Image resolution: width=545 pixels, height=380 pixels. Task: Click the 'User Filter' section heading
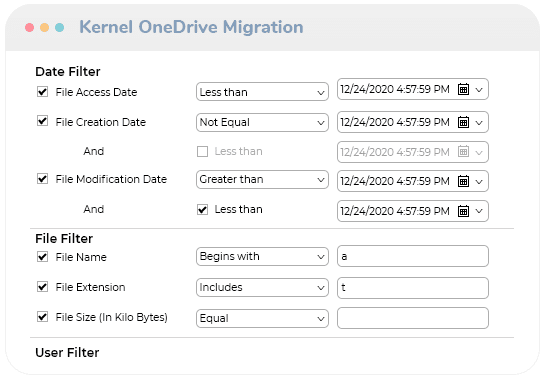point(67,353)
